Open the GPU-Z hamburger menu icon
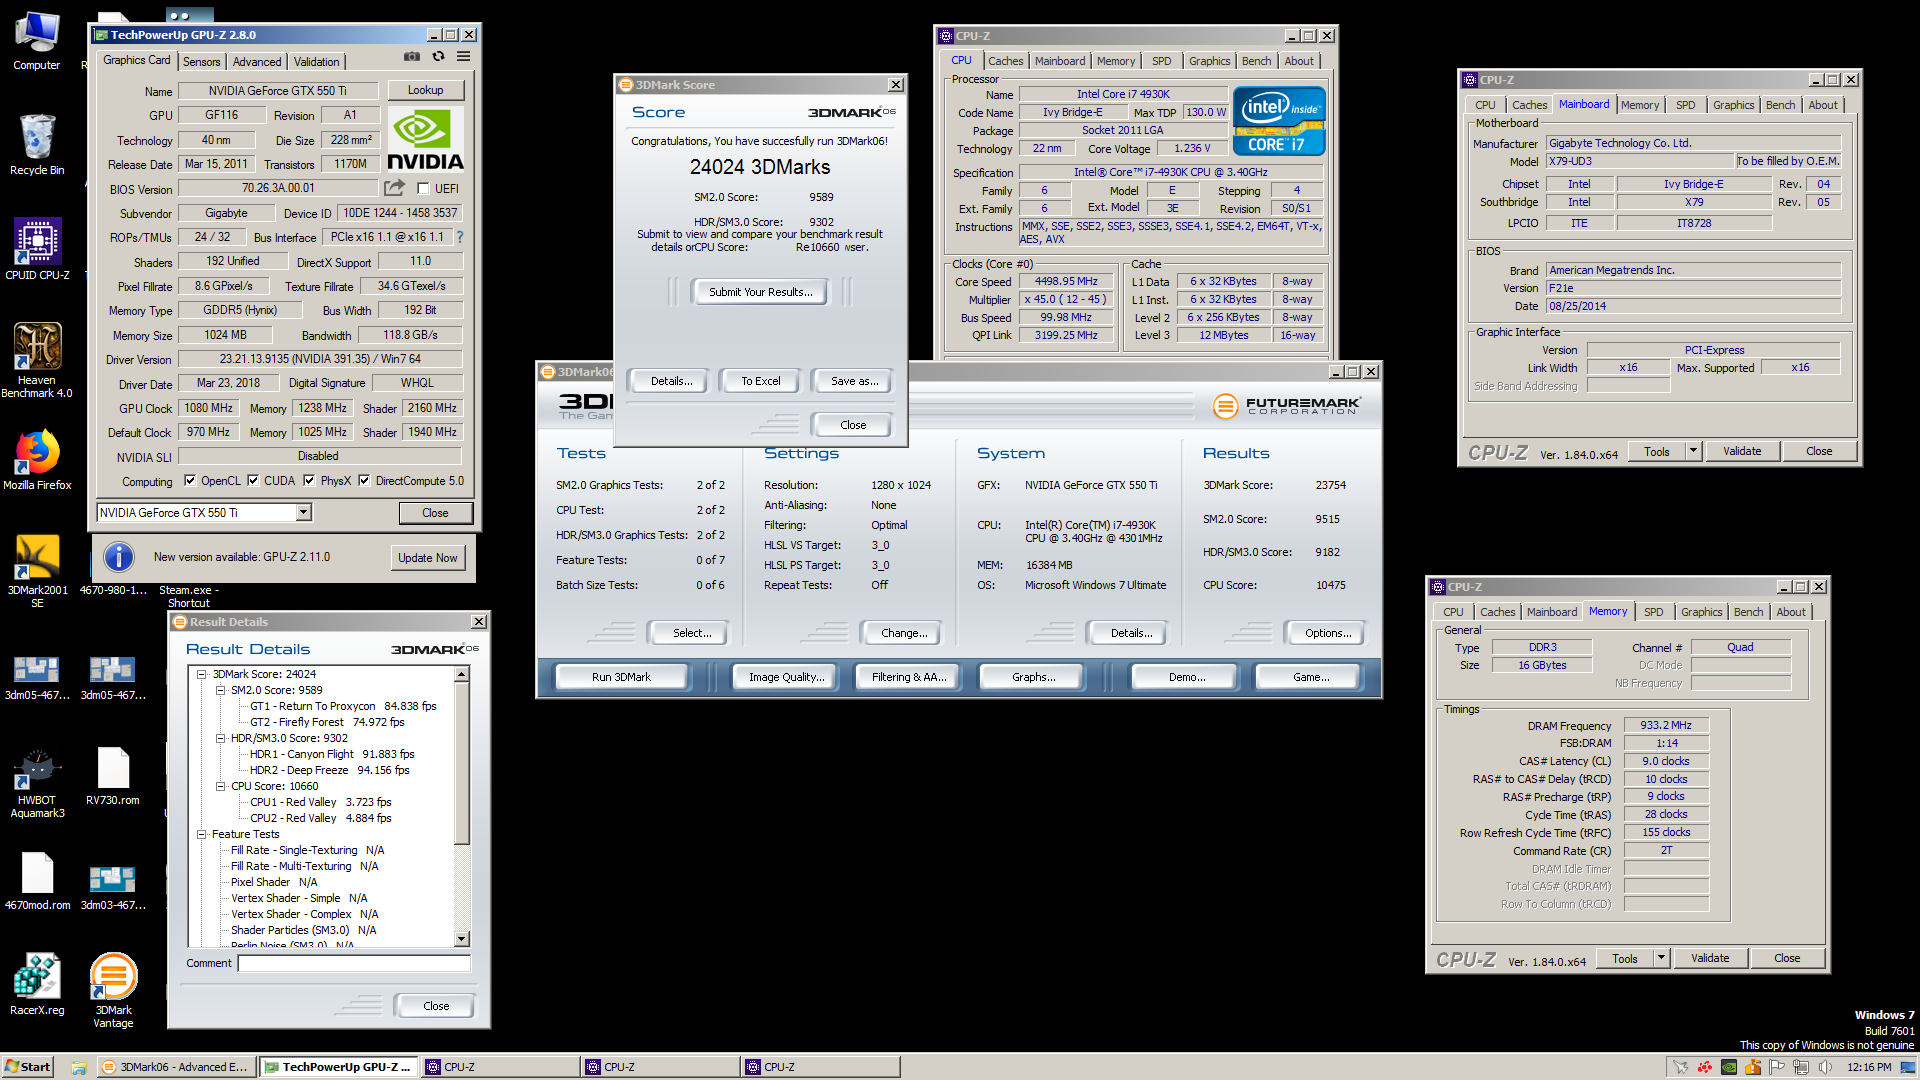Viewport: 1920px width, 1080px height. point(464,57)
